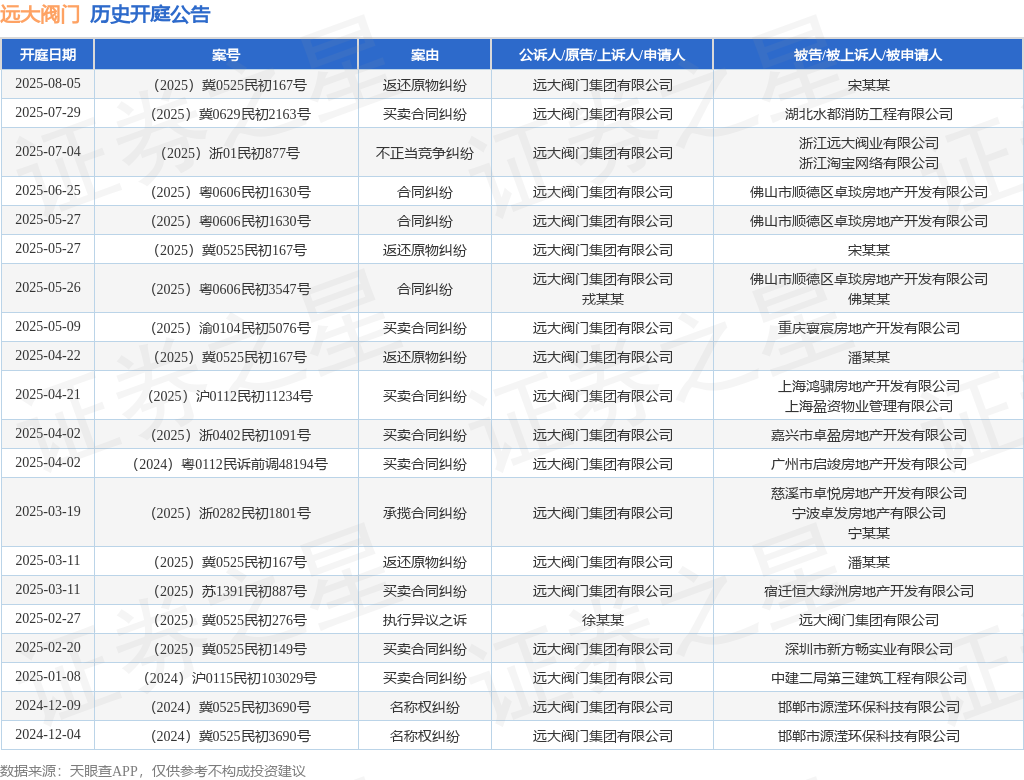1024x780 pixels.
Task: Click defendant 上海鸿骕房地产开发有限公司
Action: point(869,386)
